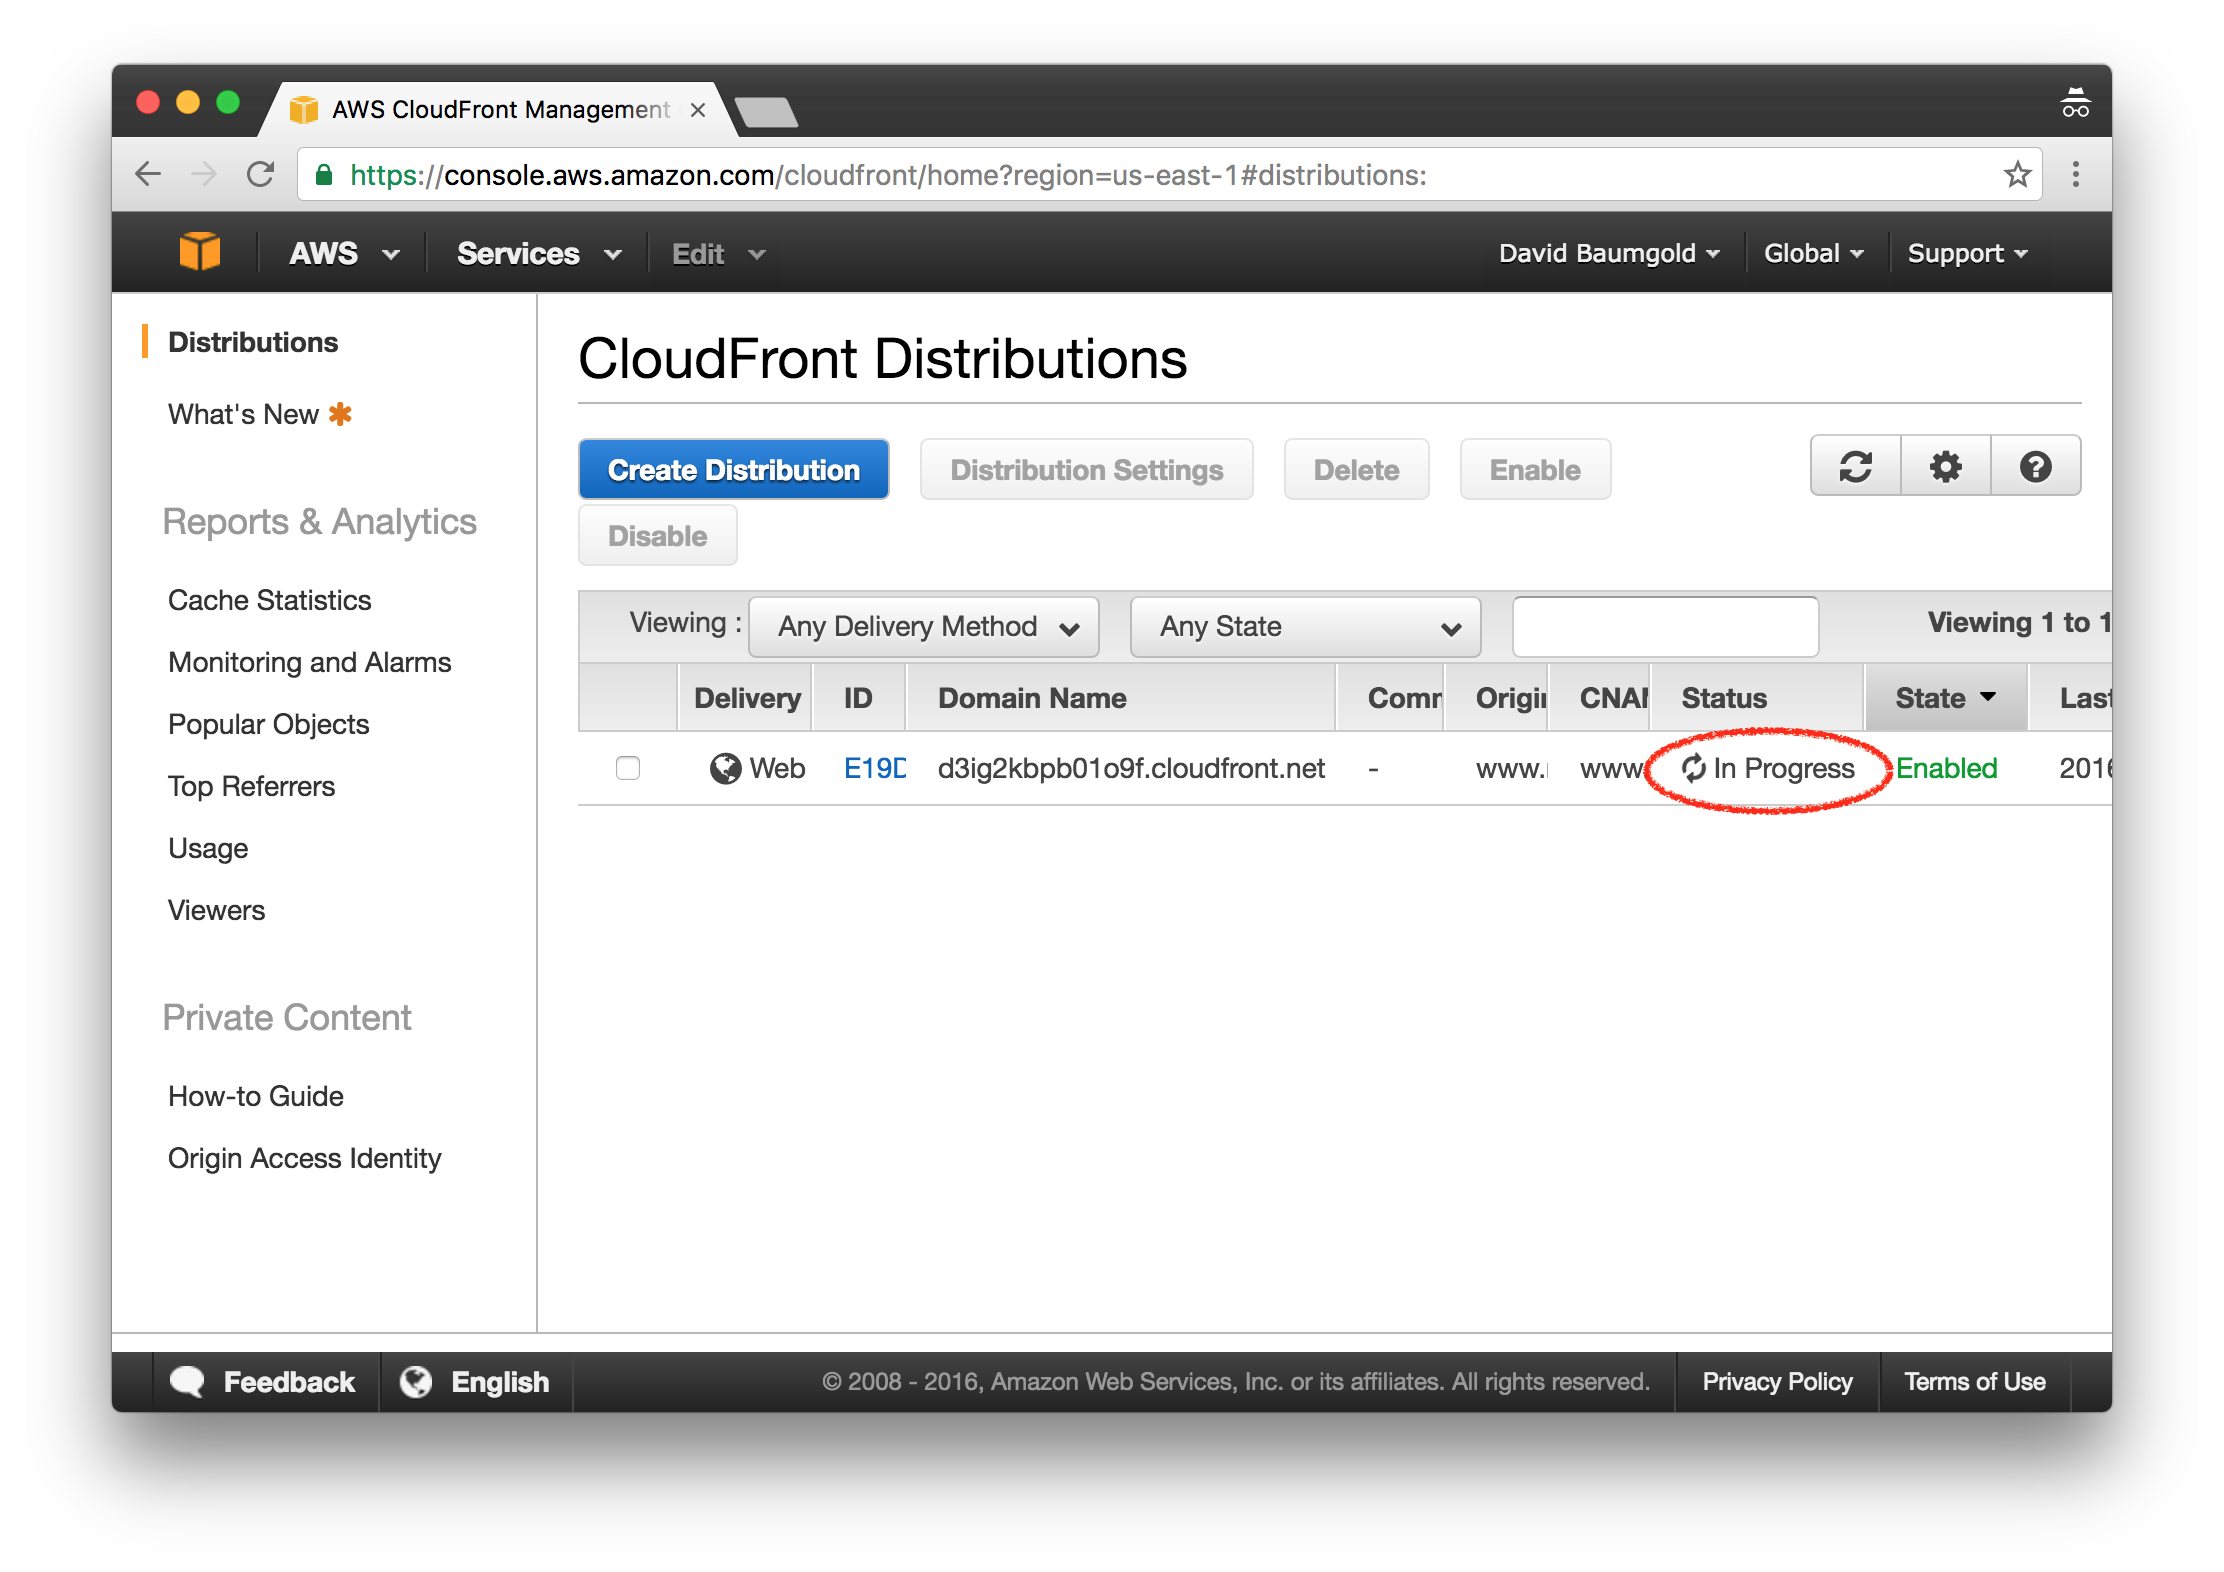Open the Viewers report
The image size is (2224, 1572).
(216, 910)
